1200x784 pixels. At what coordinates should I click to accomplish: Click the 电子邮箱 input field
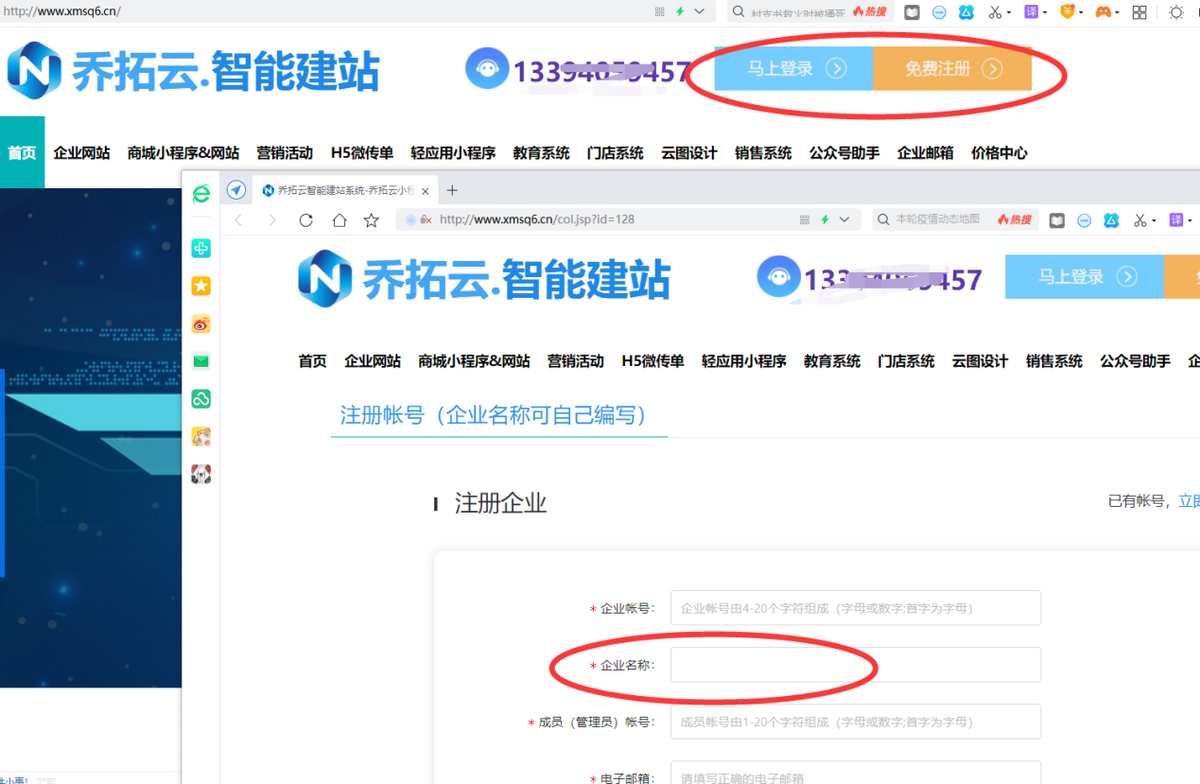855,773
